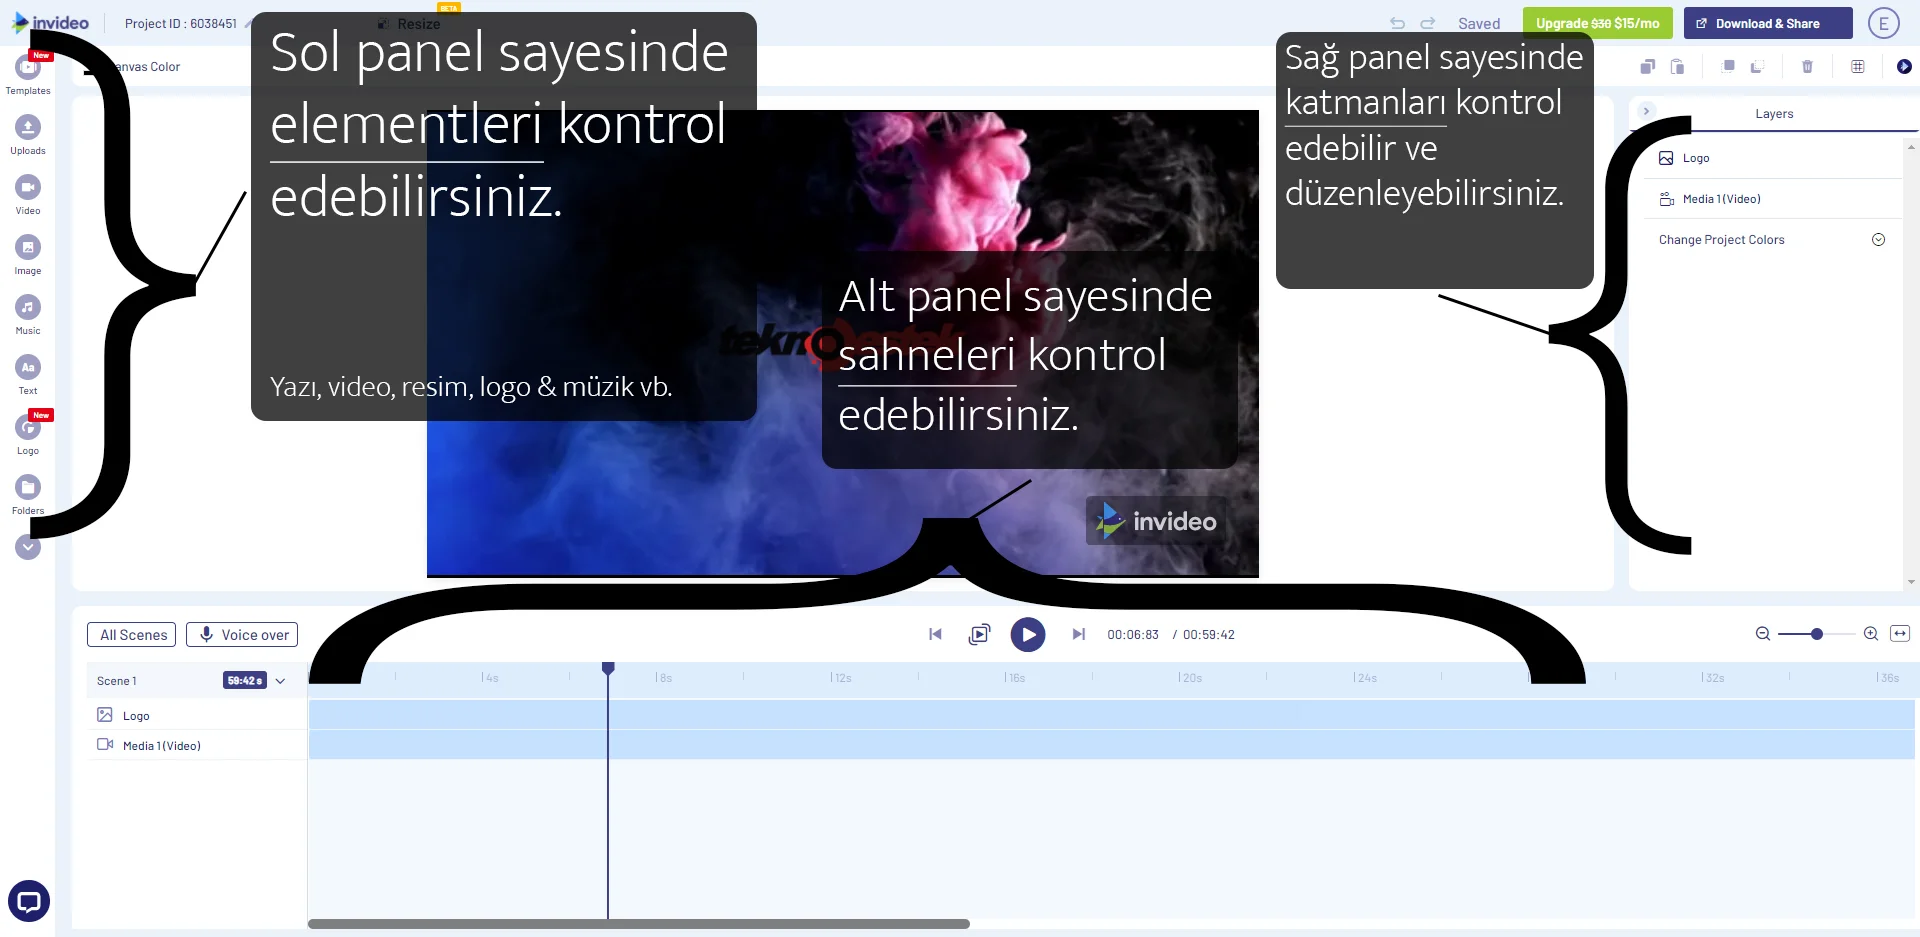Send selected layer to back
Image resolution: width=1920 pixels, height=937 pixels.
[1757, 67]
